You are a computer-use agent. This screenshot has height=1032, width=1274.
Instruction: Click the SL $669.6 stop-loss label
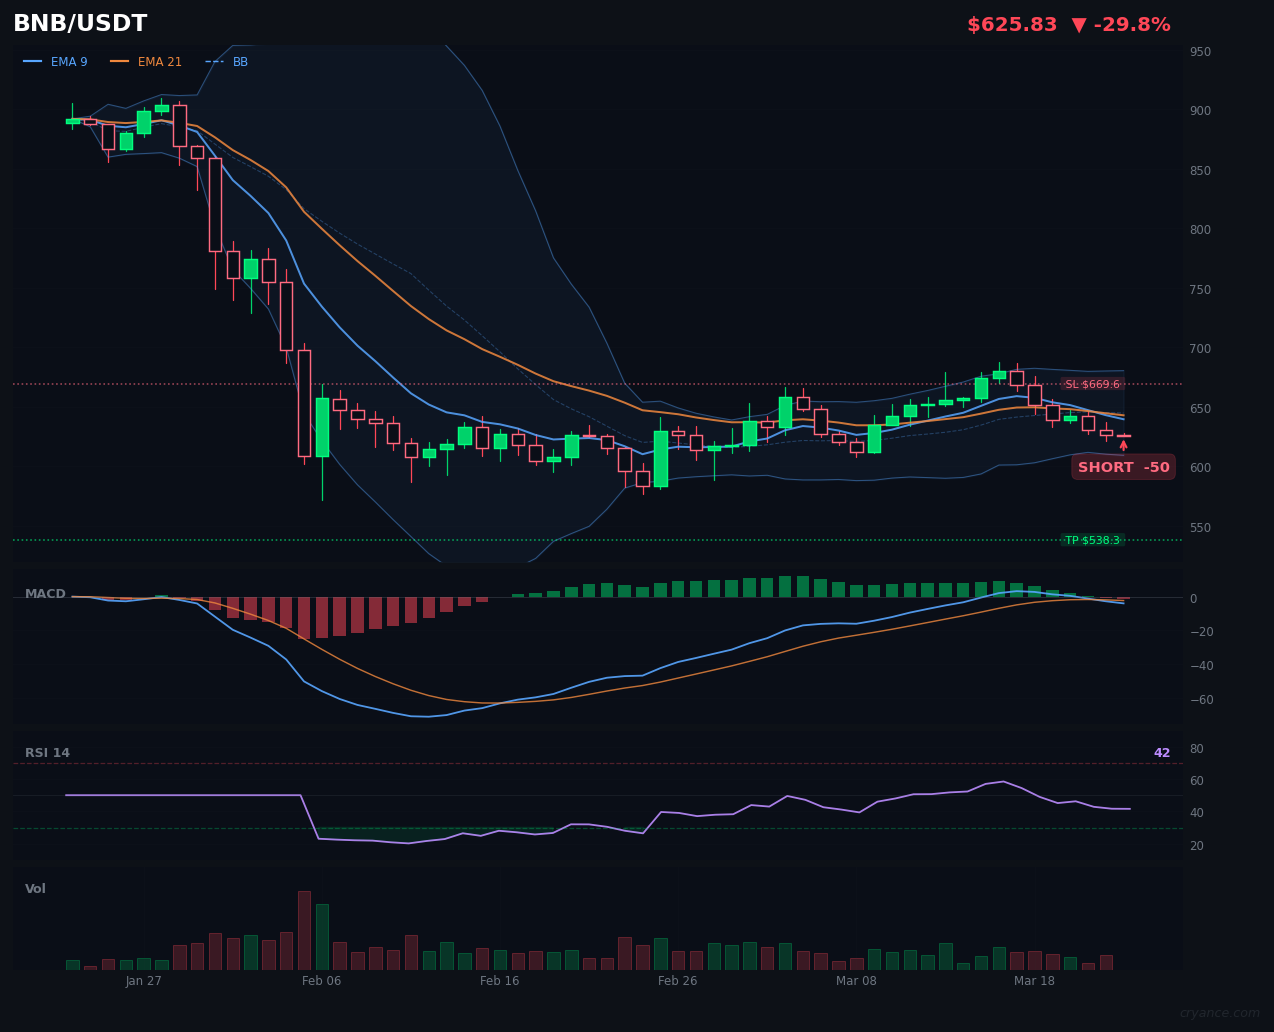click(x=1092, y=383)
